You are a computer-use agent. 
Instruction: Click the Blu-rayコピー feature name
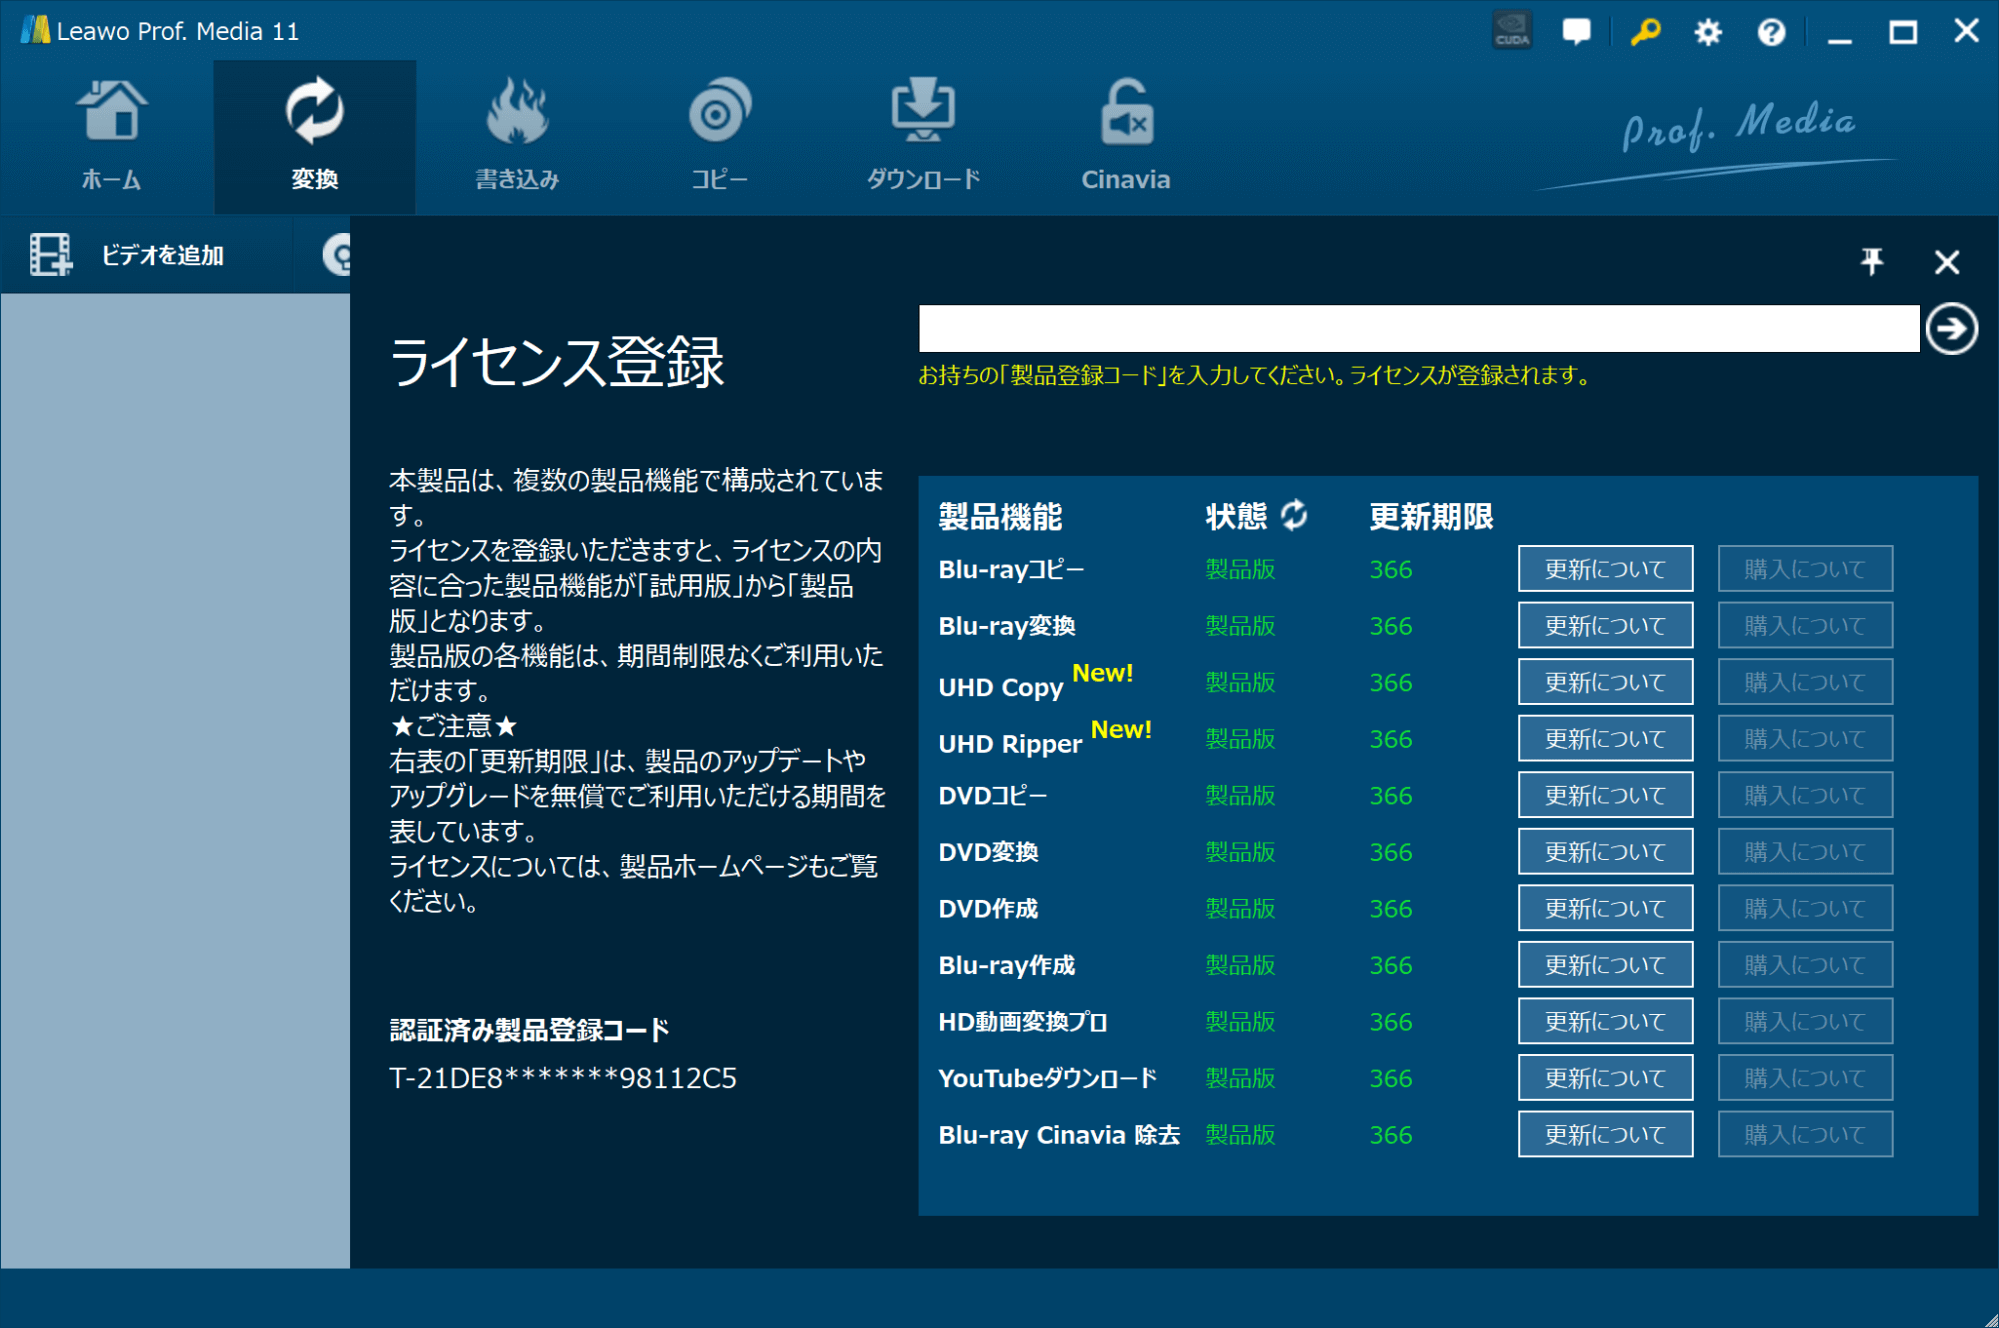point(1011,569)
